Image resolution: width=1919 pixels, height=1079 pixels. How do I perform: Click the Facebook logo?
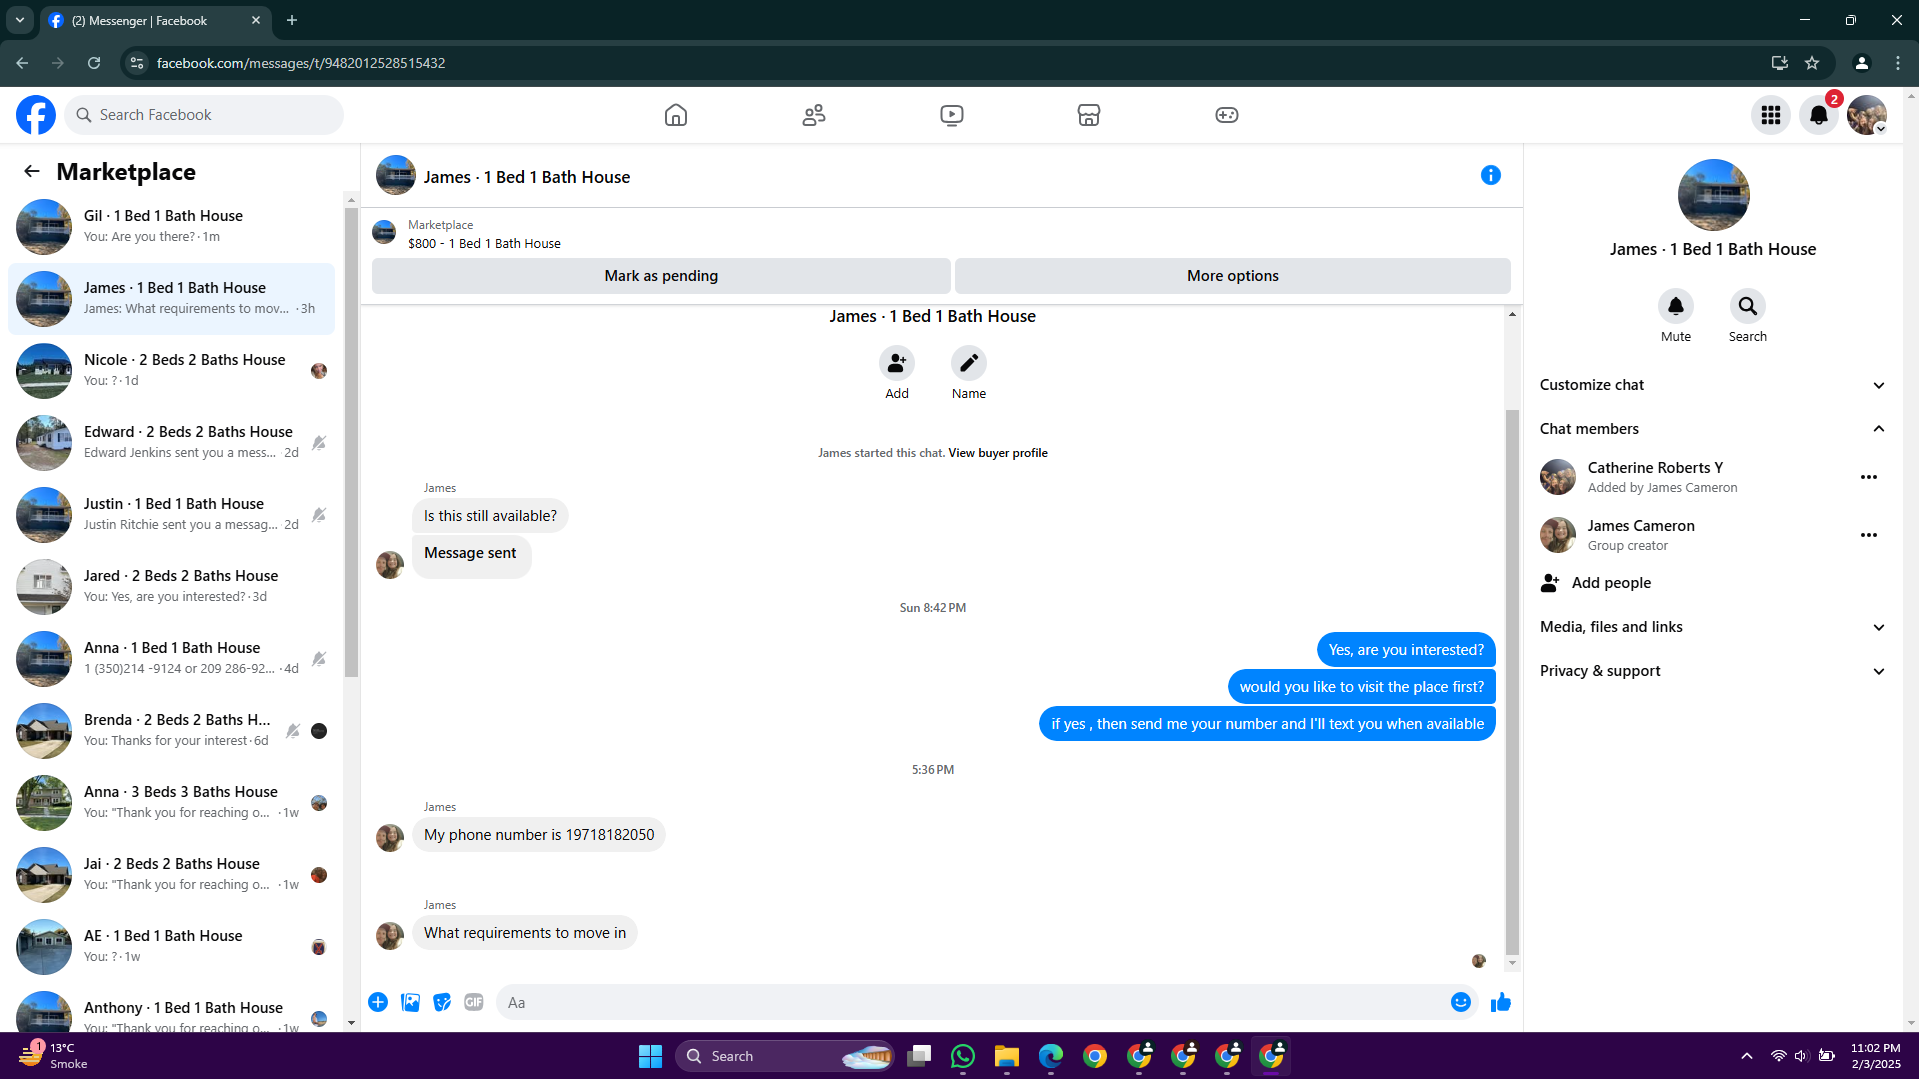36,115
